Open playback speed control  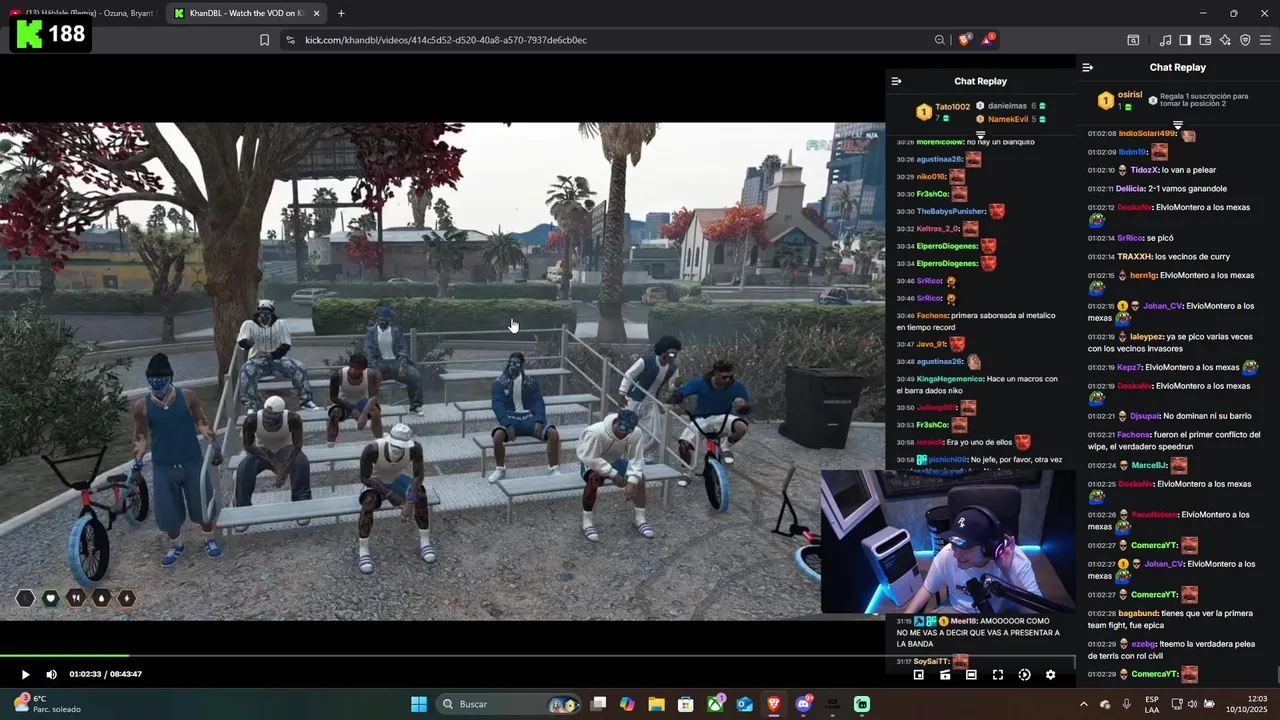(x=1024, y=675)
